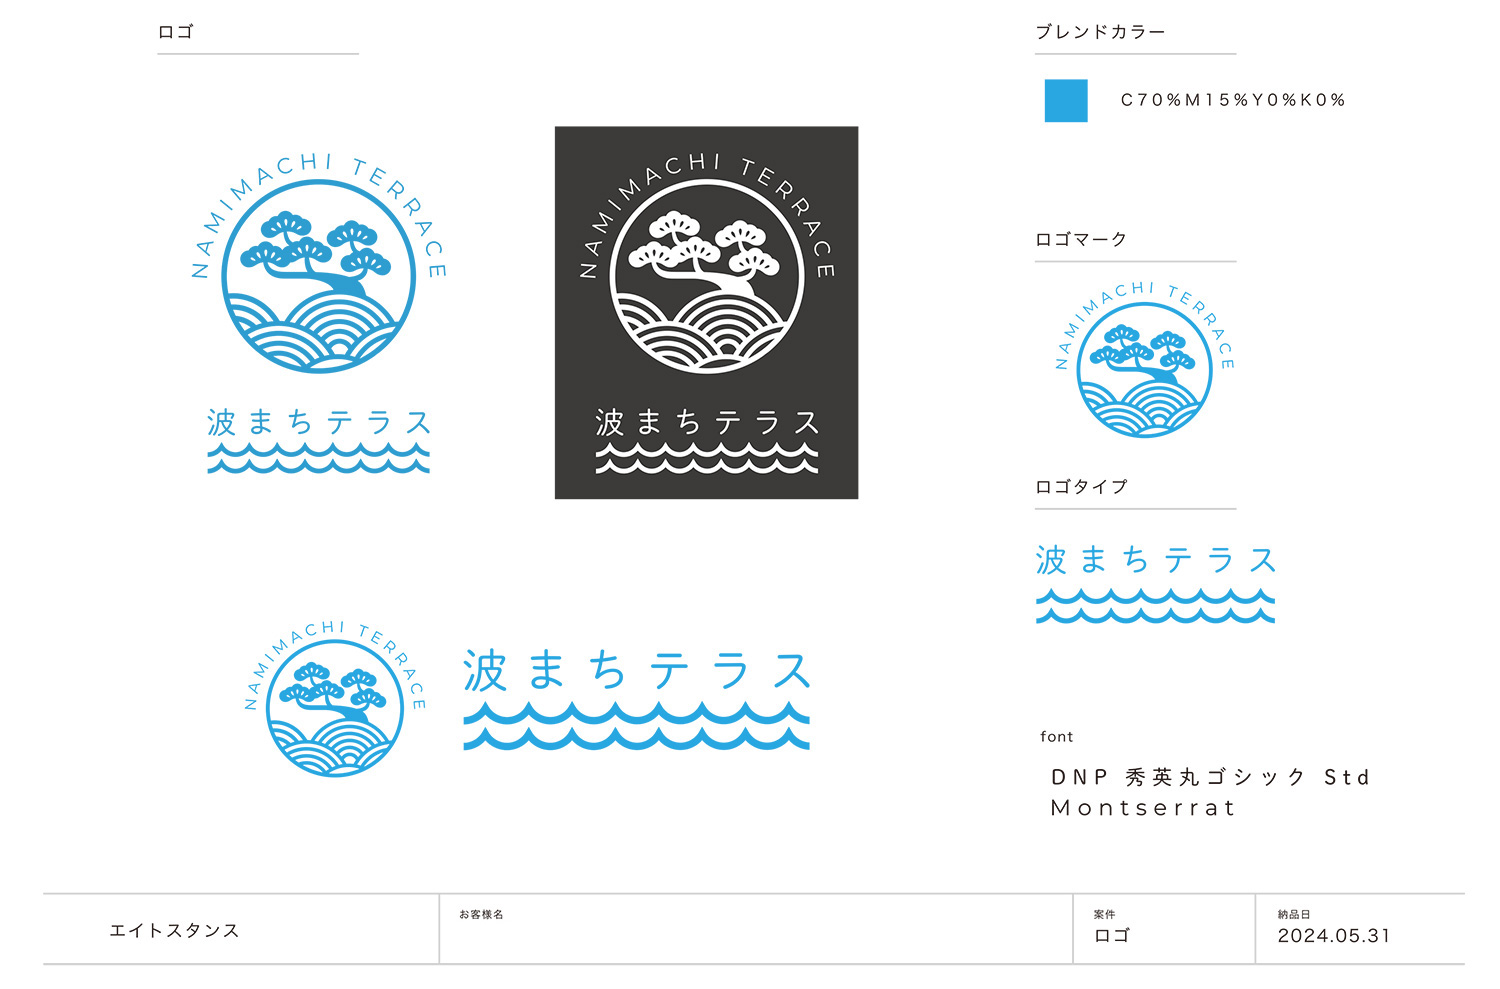Click the お客様名 field in footer

(756, 929)
